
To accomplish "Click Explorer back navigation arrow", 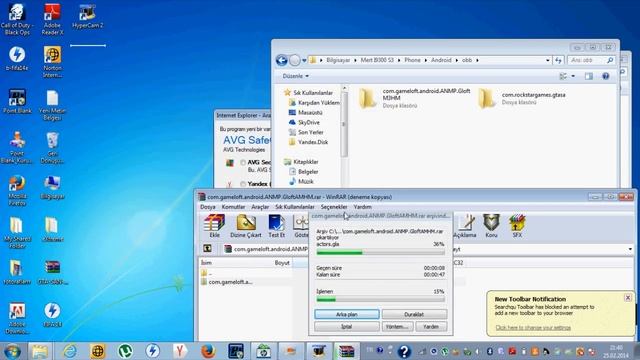I will tap(281, 60).
